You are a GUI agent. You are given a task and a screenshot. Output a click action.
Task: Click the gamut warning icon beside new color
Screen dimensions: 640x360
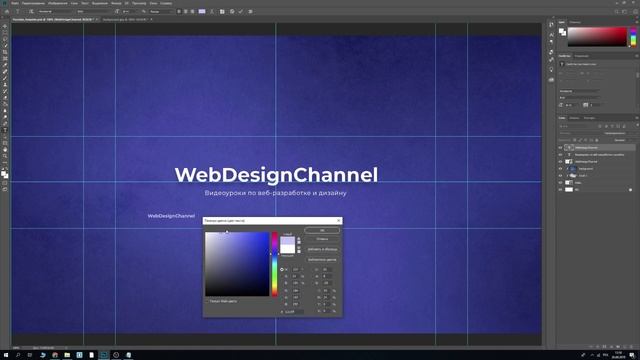[x=299, y=239]
